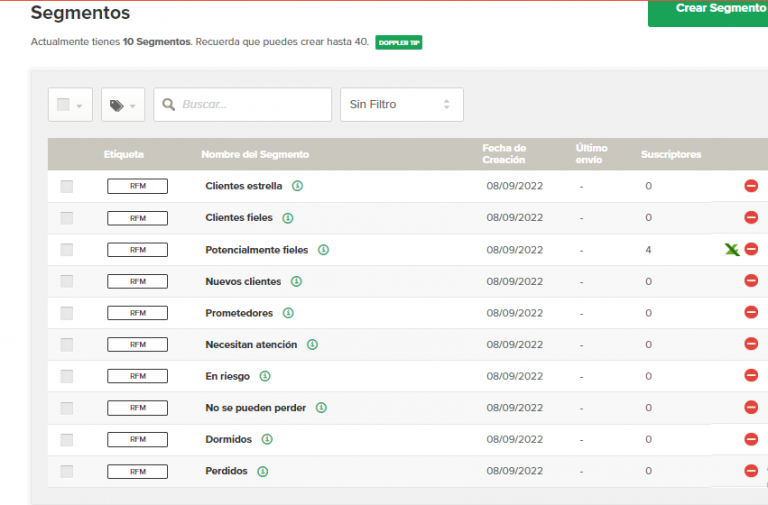
Task: Sort by Fecha de Creación column
Action: tap(504, 154)
